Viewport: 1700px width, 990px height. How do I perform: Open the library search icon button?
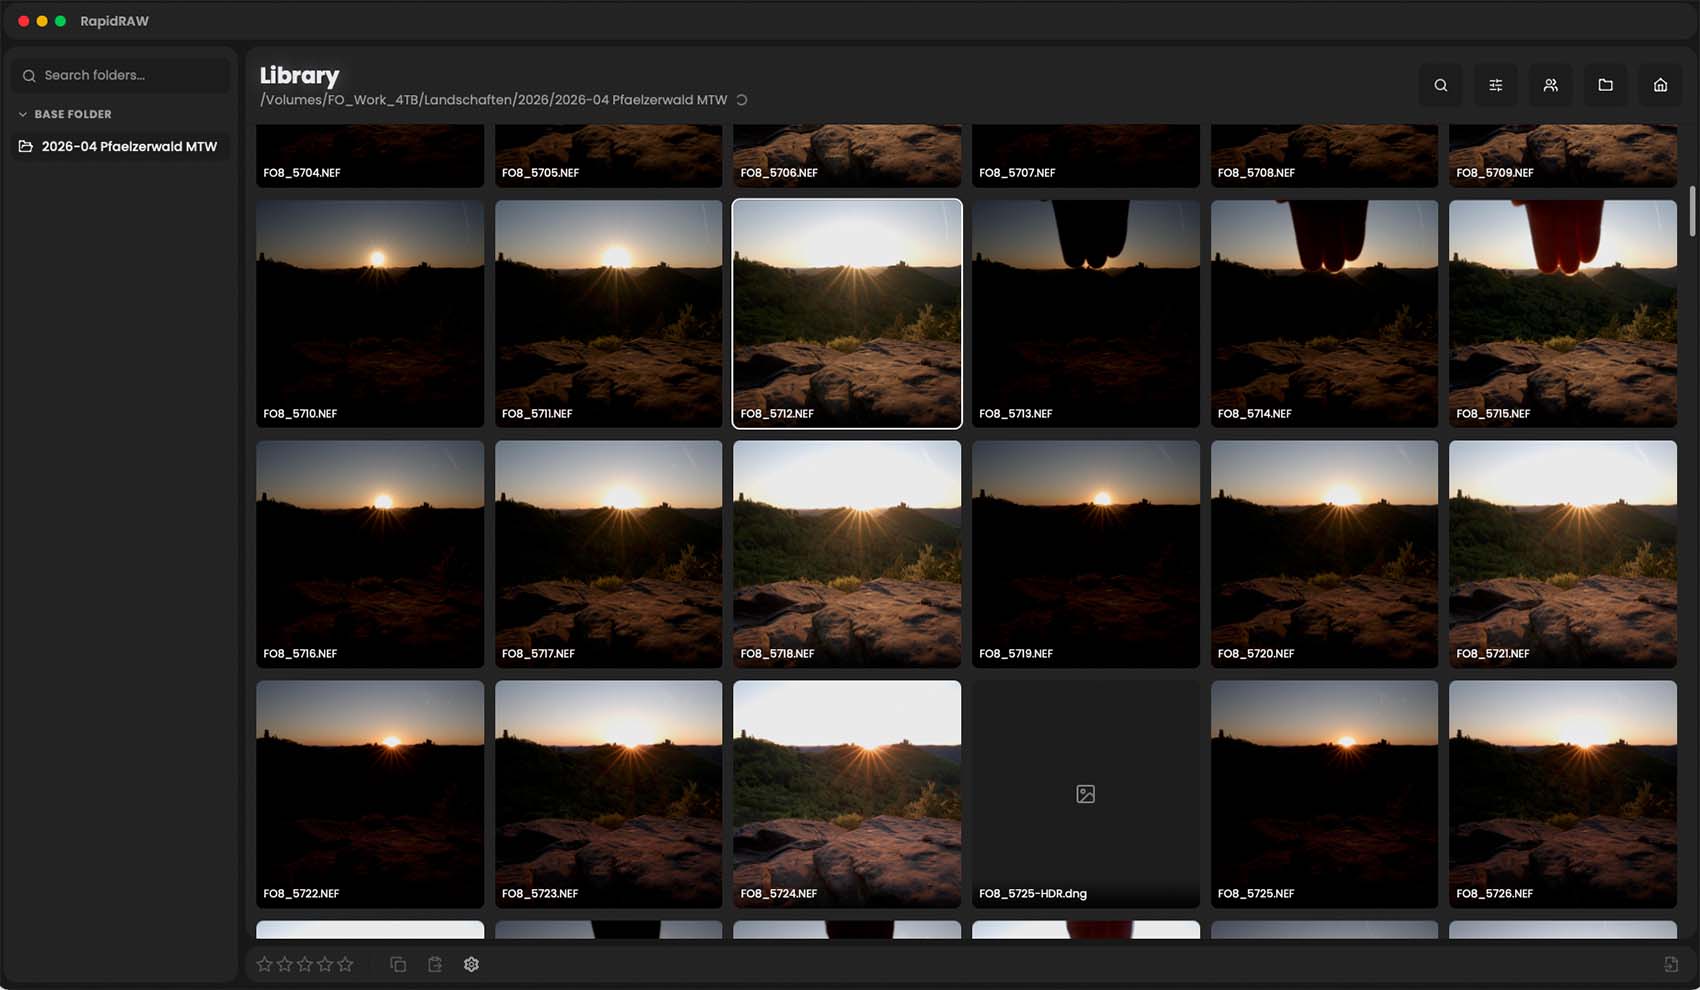[1440, 85]
